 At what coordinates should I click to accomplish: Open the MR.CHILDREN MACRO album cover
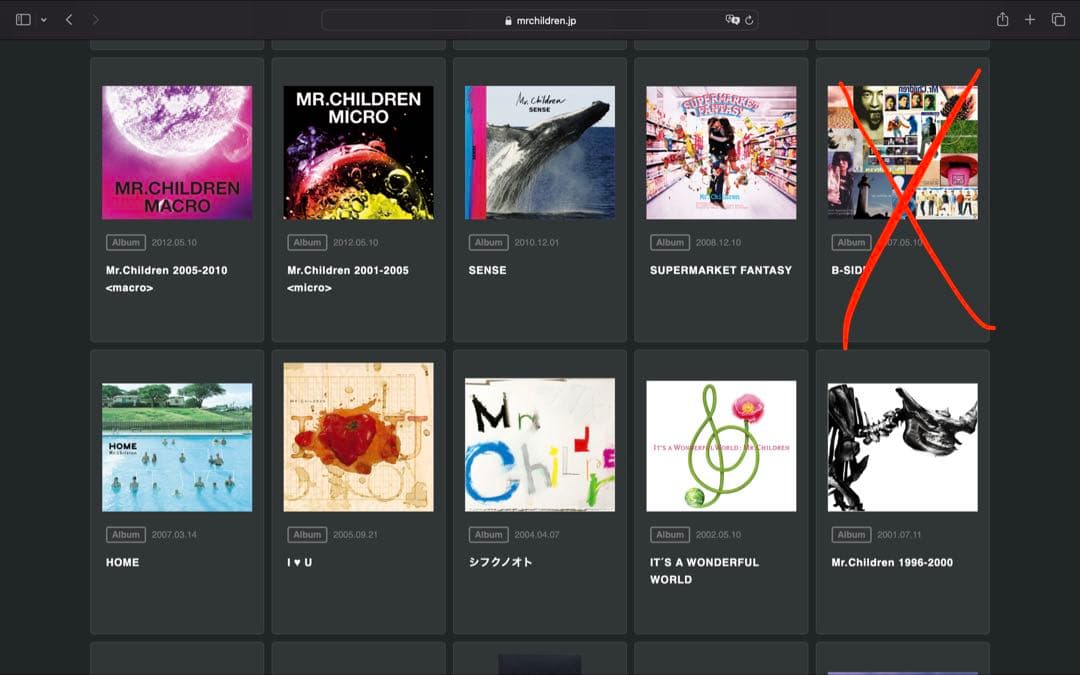pos(177,152)
